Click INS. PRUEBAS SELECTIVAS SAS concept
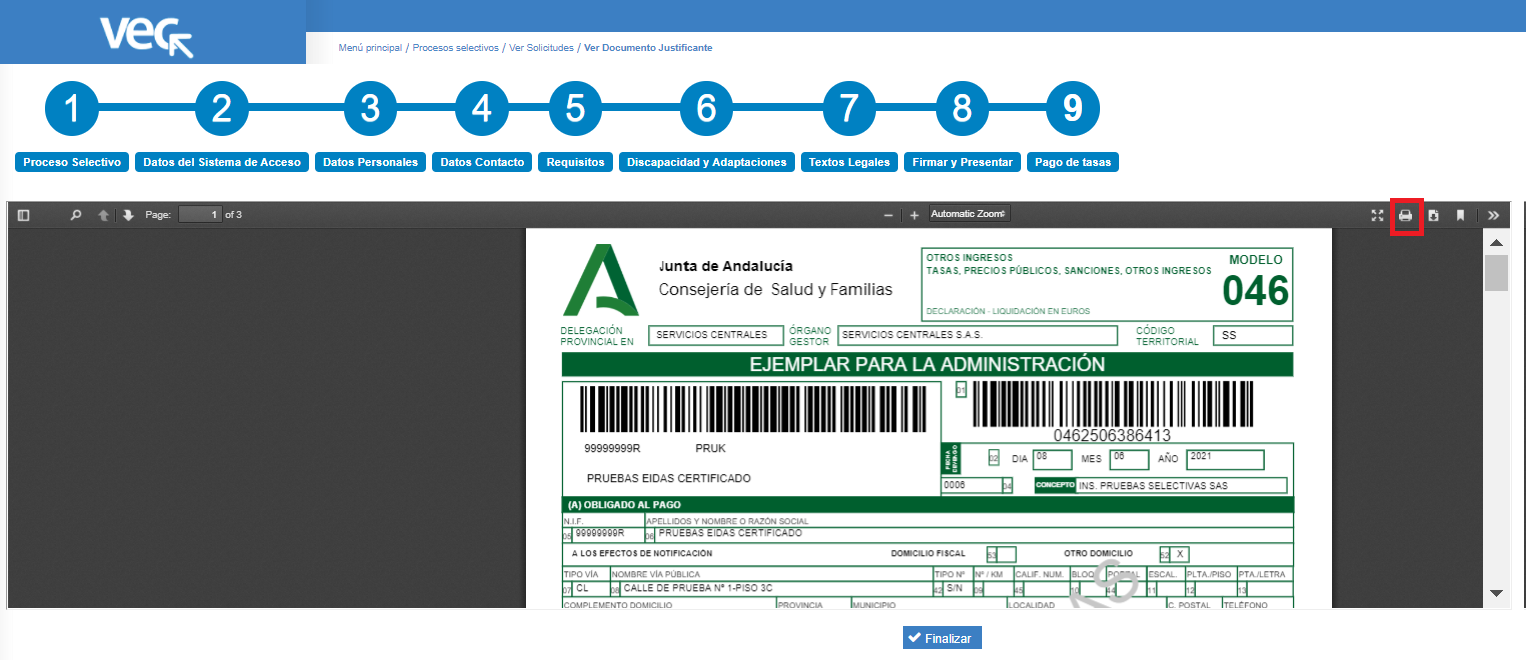 point(1181,486)
